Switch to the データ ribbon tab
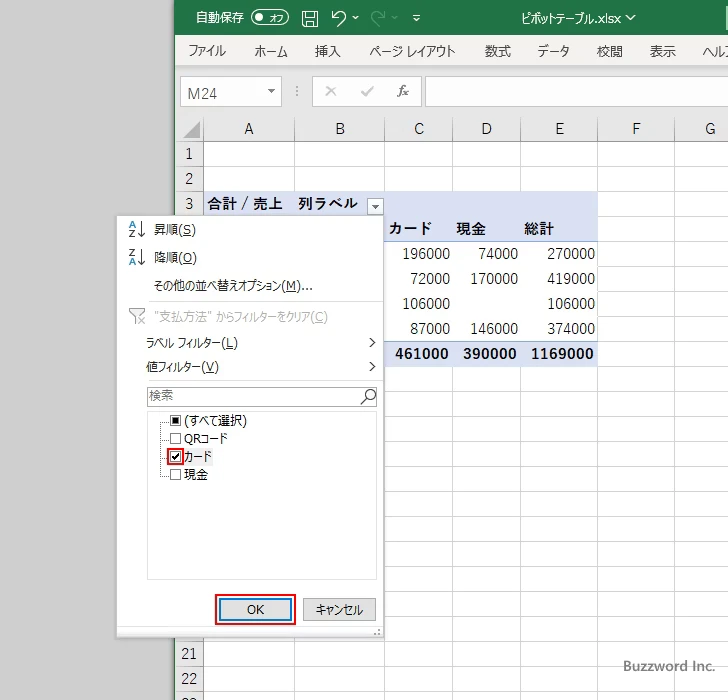This screenshot has height=700, width=728. click(x=553, y=51)
